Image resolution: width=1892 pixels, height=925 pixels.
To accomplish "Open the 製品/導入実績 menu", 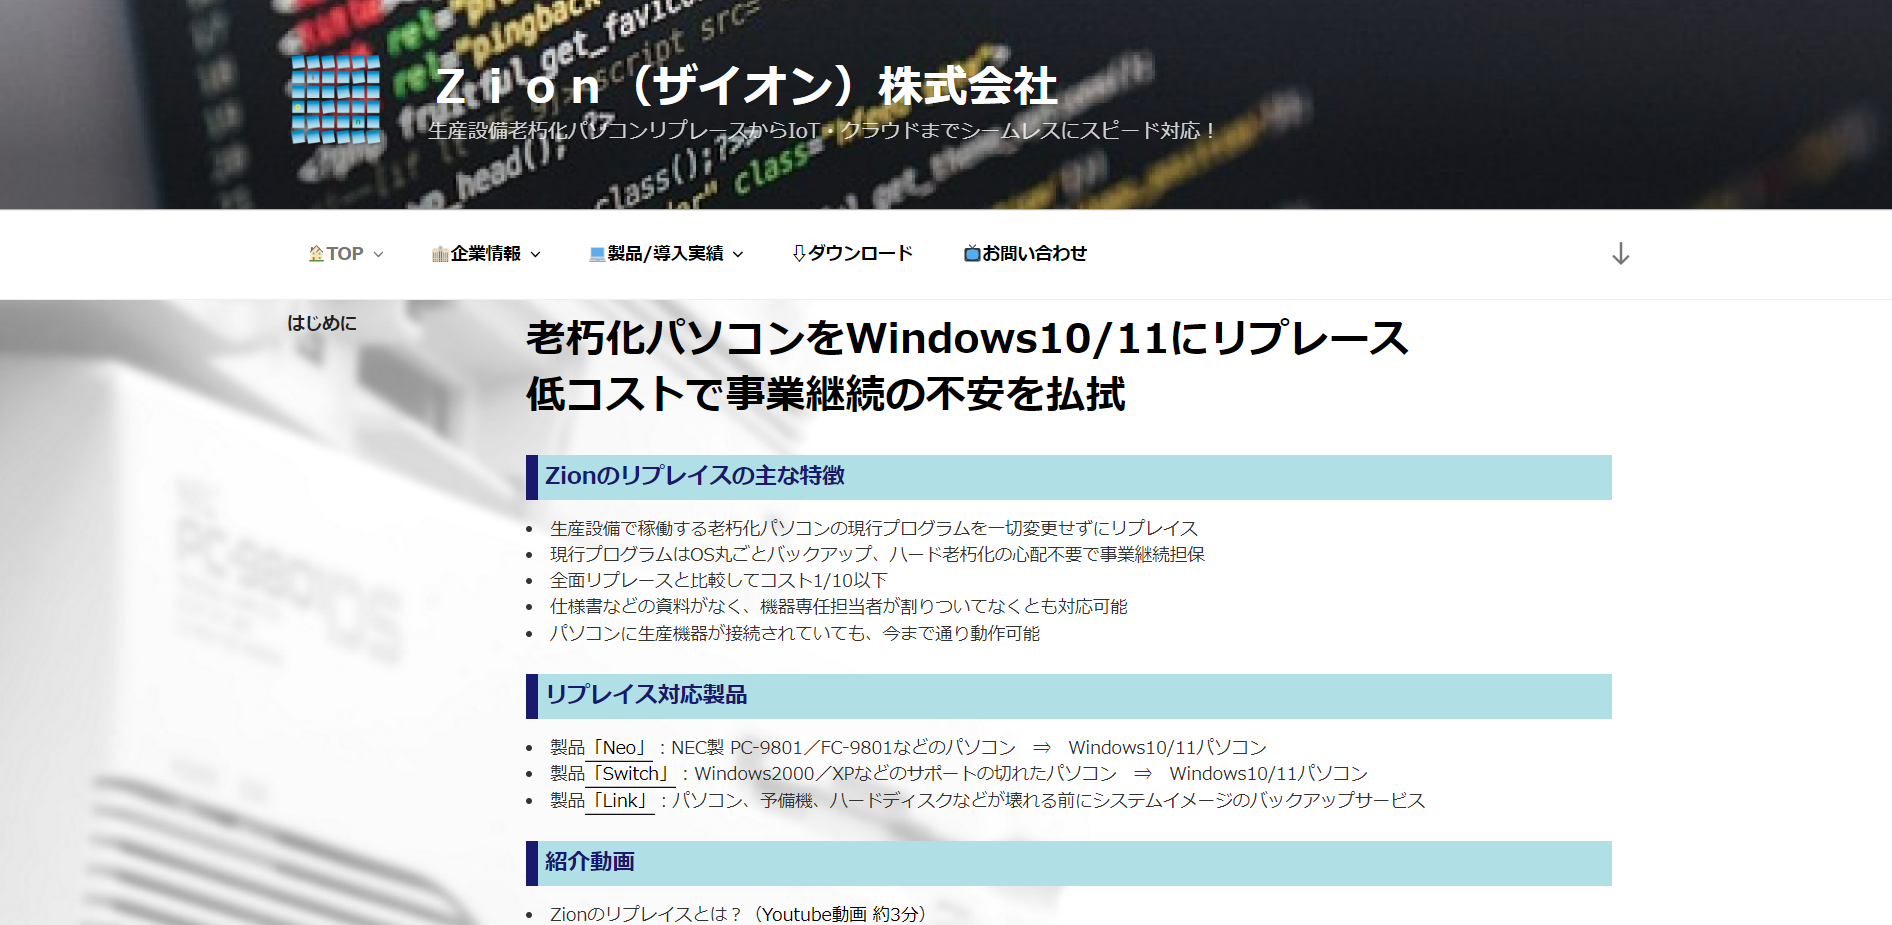I will 665,254.
